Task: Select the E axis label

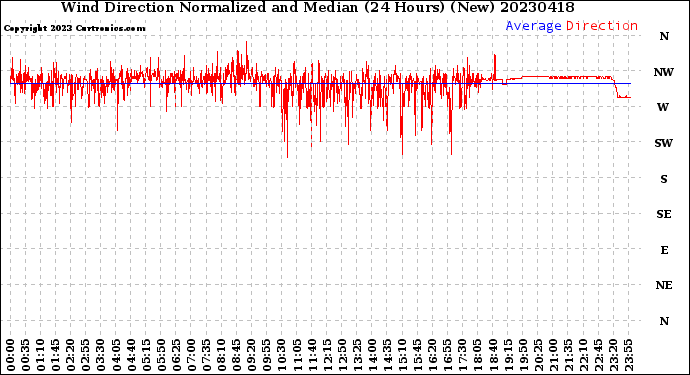Action: pos(664,250)
